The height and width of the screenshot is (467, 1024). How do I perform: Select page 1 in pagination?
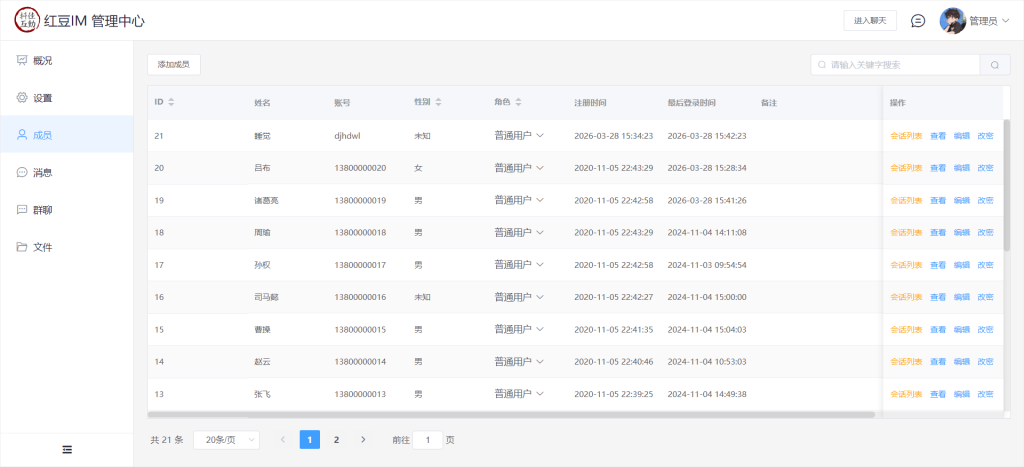[x=310, y=440]
